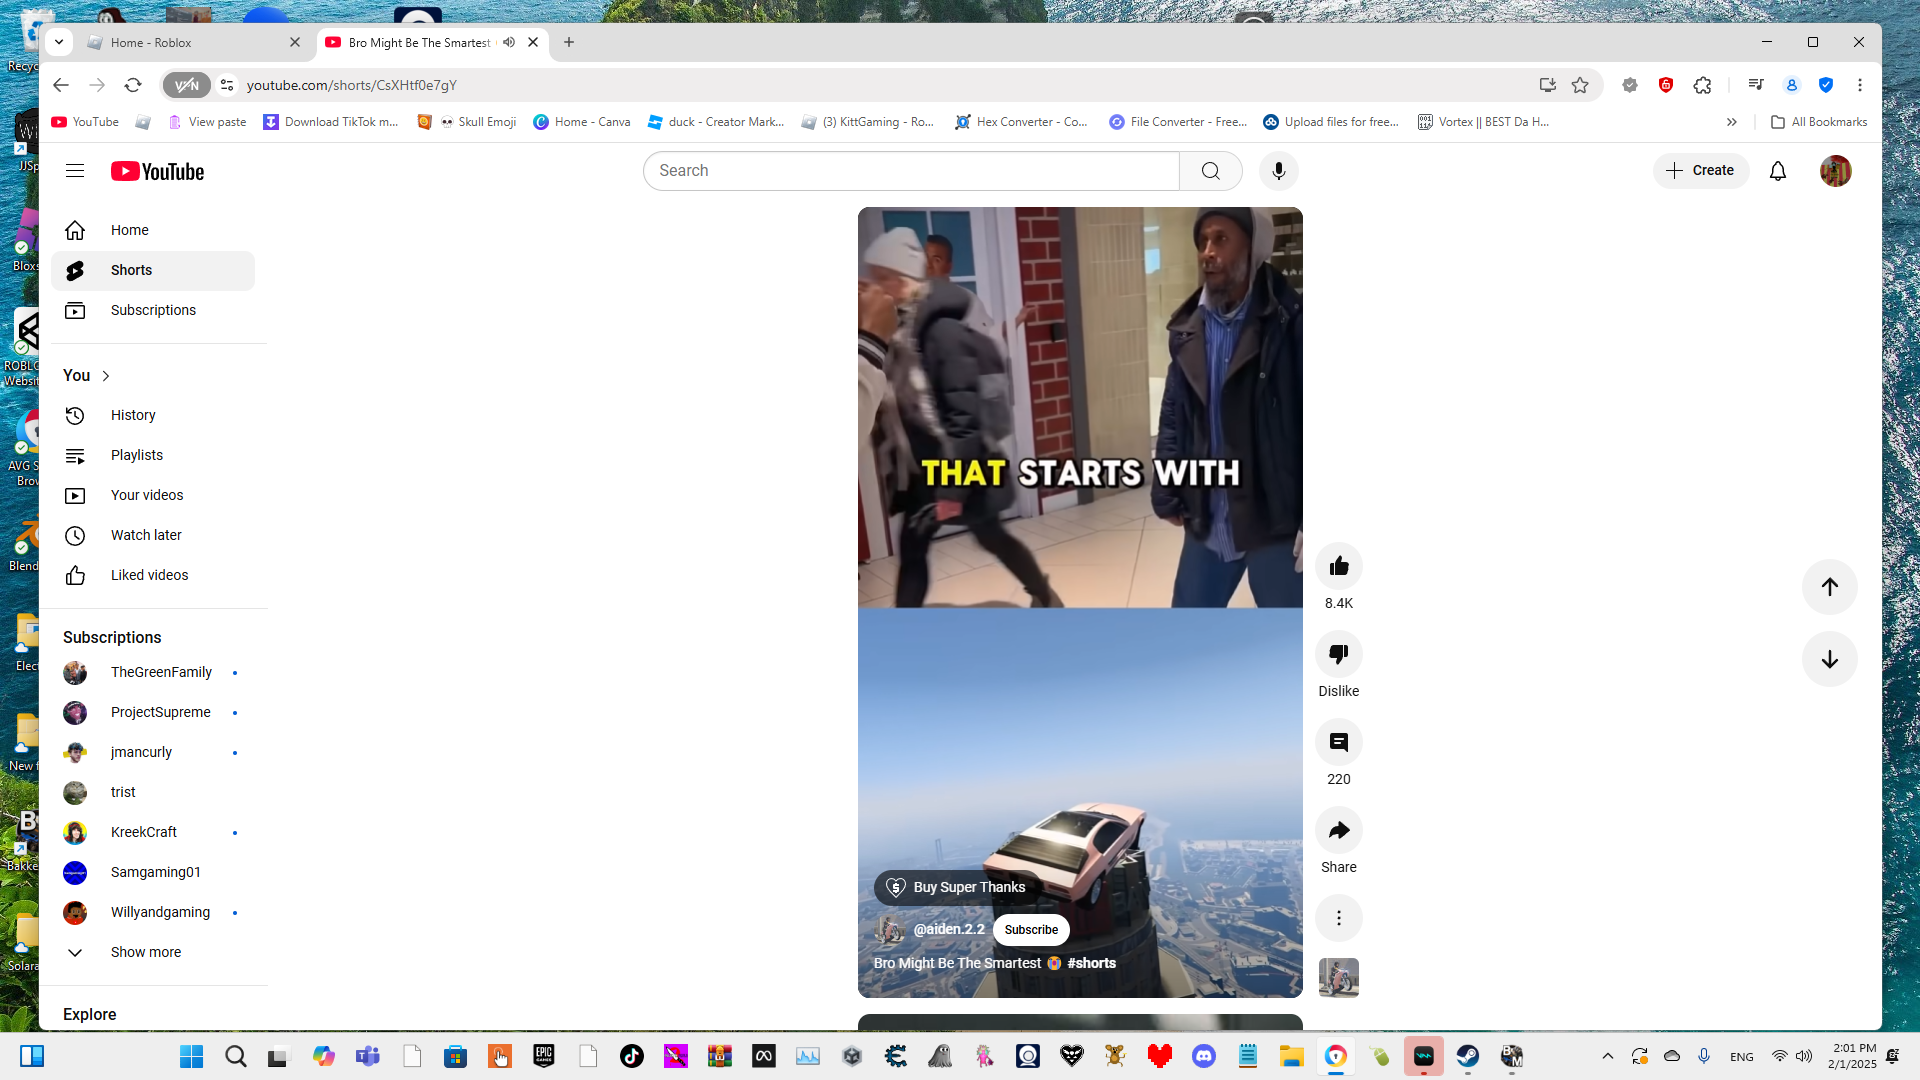The height and width of the screenshot is (1080, 1920).
Task: Start voice search with microphone icon
Action: 1278,171
